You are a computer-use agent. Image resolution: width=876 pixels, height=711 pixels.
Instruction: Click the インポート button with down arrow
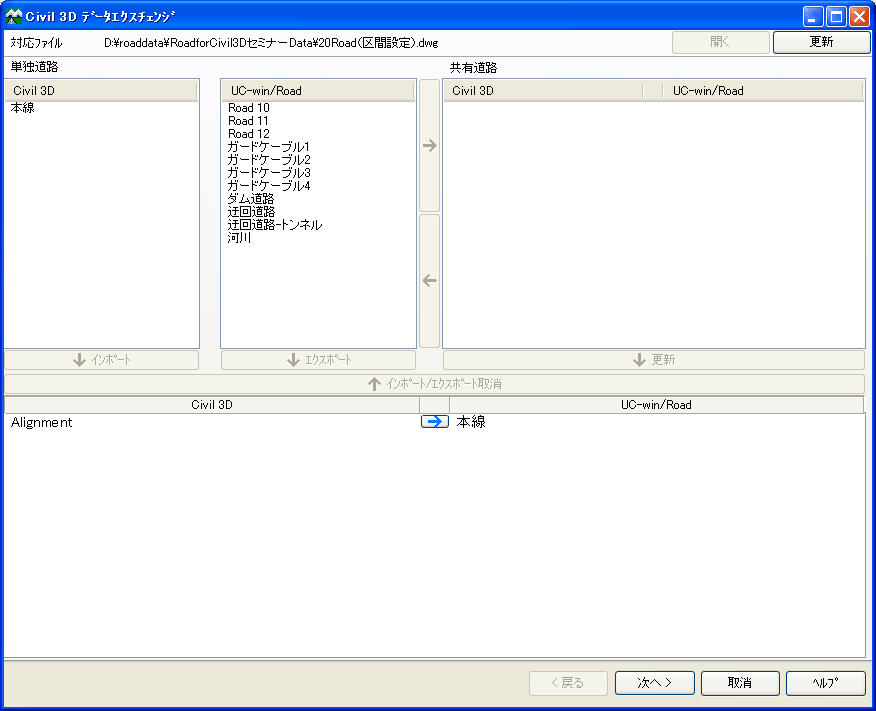(102, 360)
